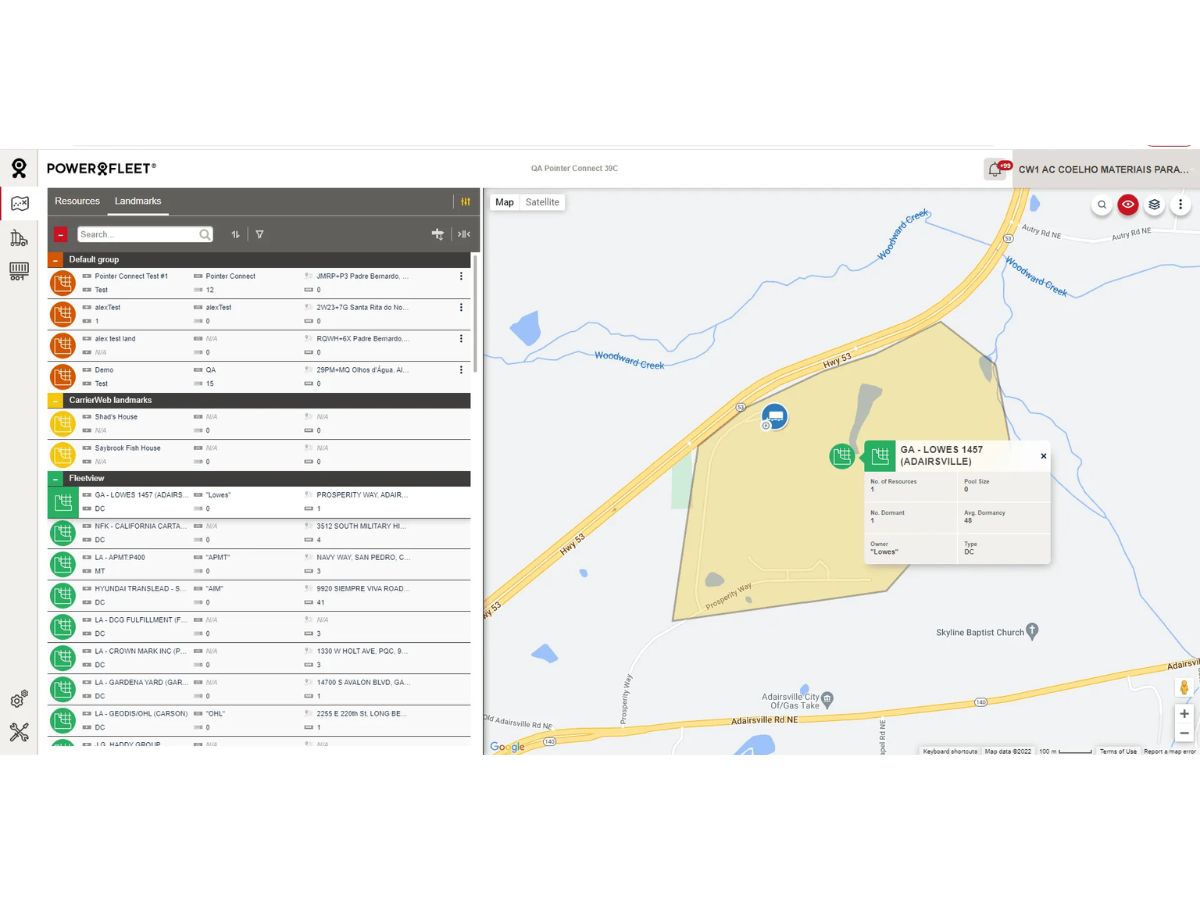The image size is (1200, 900).
Task: Click the sort order icon
Action: click(x=236, y=234)
